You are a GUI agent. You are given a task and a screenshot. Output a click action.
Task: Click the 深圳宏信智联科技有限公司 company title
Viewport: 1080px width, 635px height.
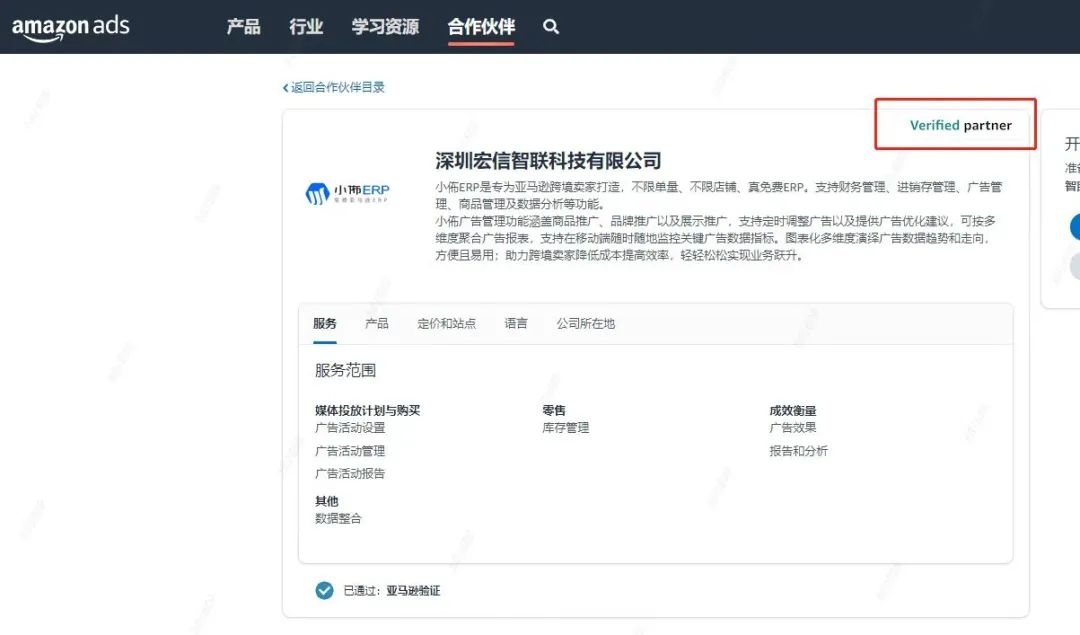[548, 161]
